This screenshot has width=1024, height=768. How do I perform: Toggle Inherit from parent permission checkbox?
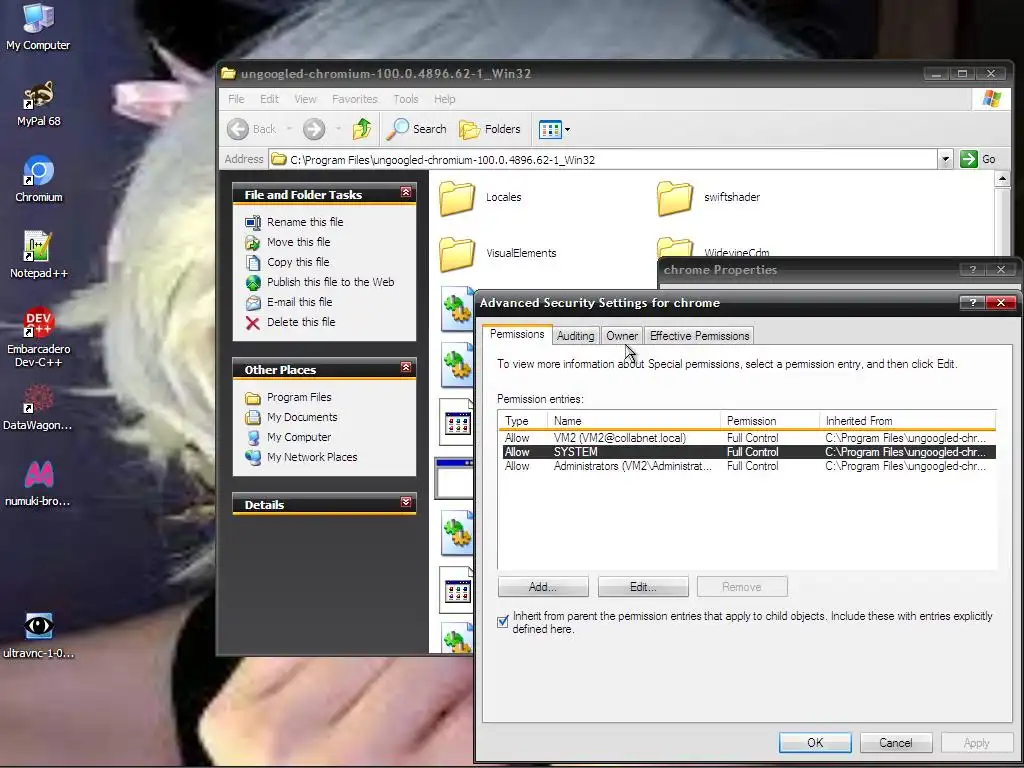pos(503,622)
